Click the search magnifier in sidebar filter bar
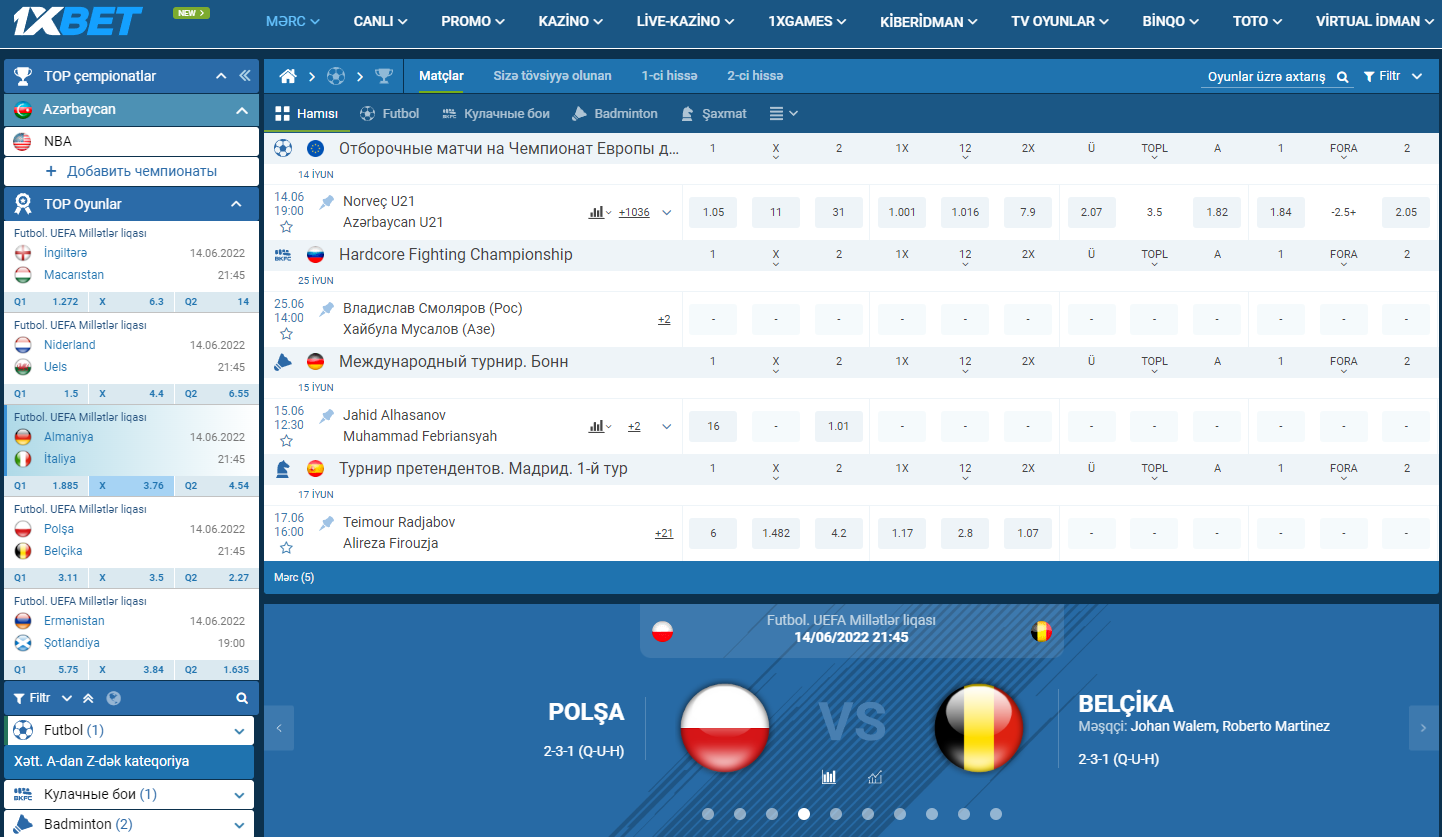 [242, 698]
